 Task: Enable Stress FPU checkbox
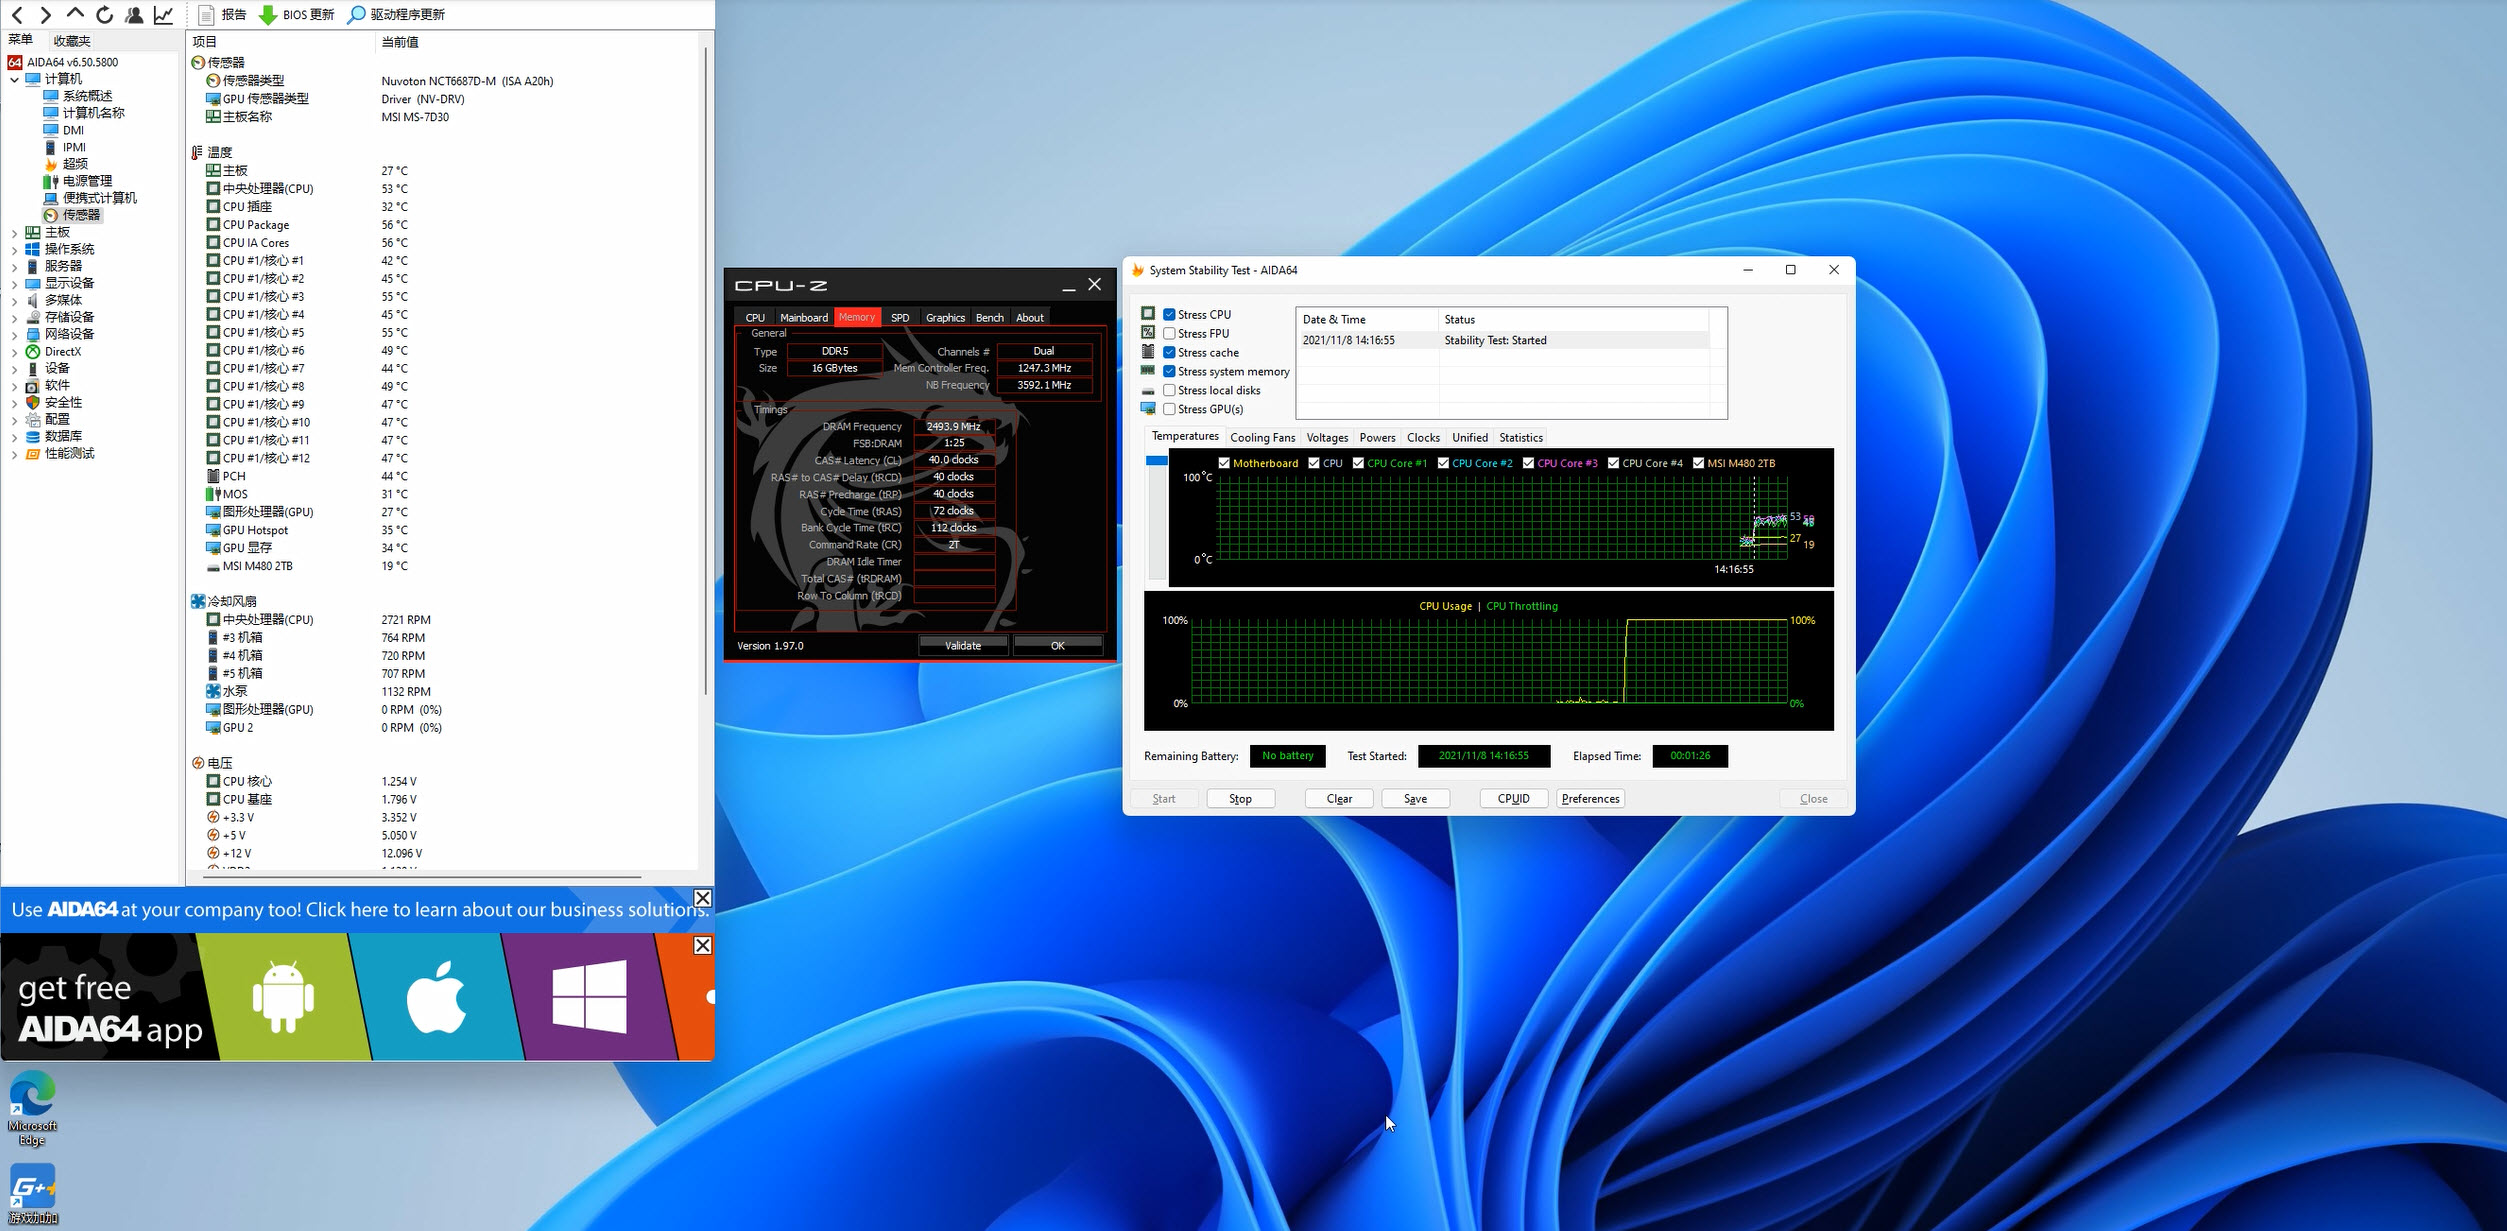coord(1169,333)
